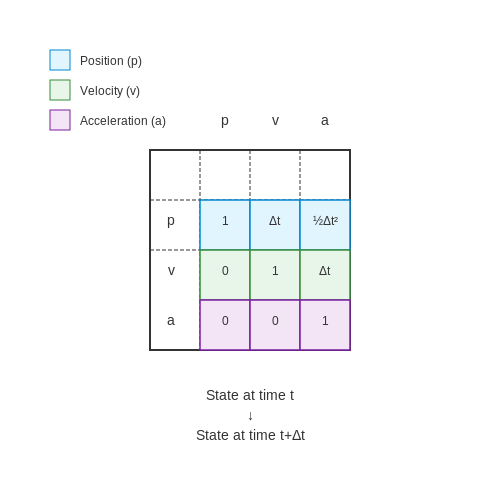
Task: Click the purple Acceleration legend swatch
Action: tap(60, 120)
